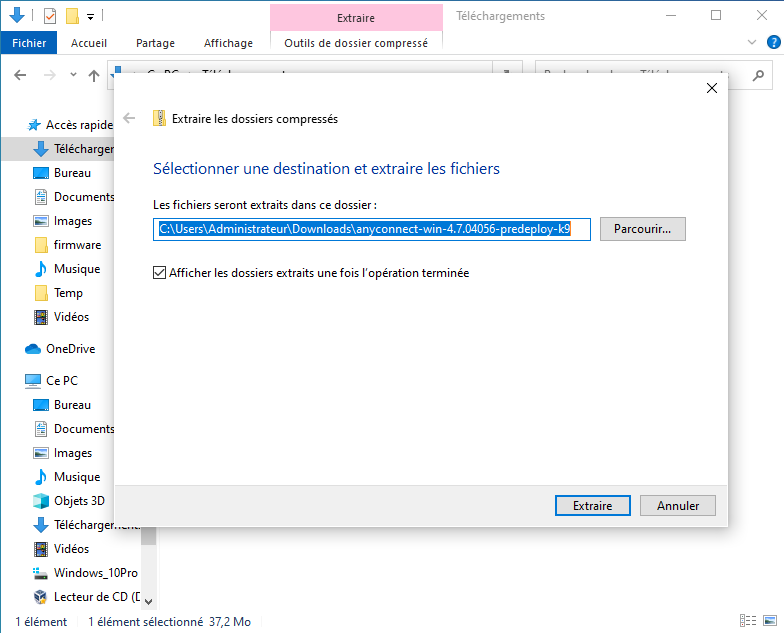Open the Quick Access Toolbar customize dropdown
784x633 pixels.
[90, 17]
